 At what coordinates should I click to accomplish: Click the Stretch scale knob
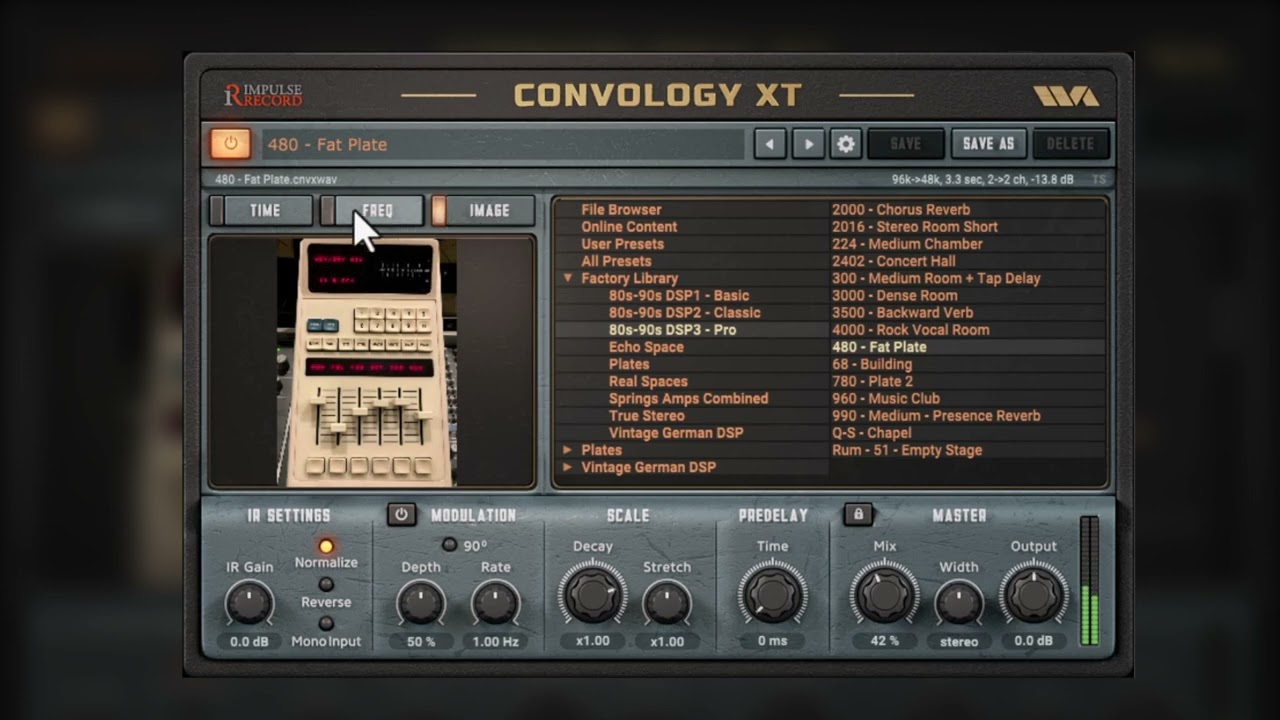point(667,603)
